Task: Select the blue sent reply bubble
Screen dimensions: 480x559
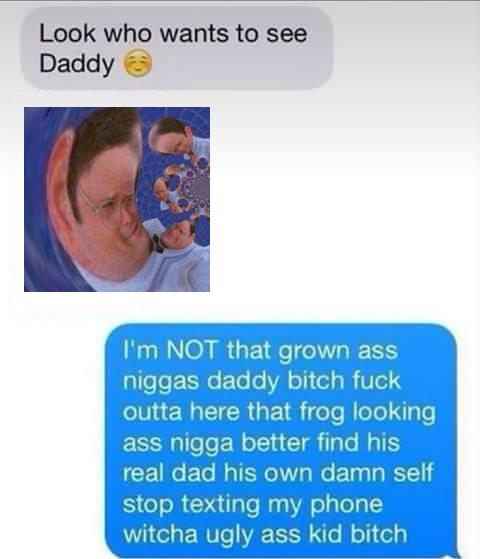Action: point(281,441)
